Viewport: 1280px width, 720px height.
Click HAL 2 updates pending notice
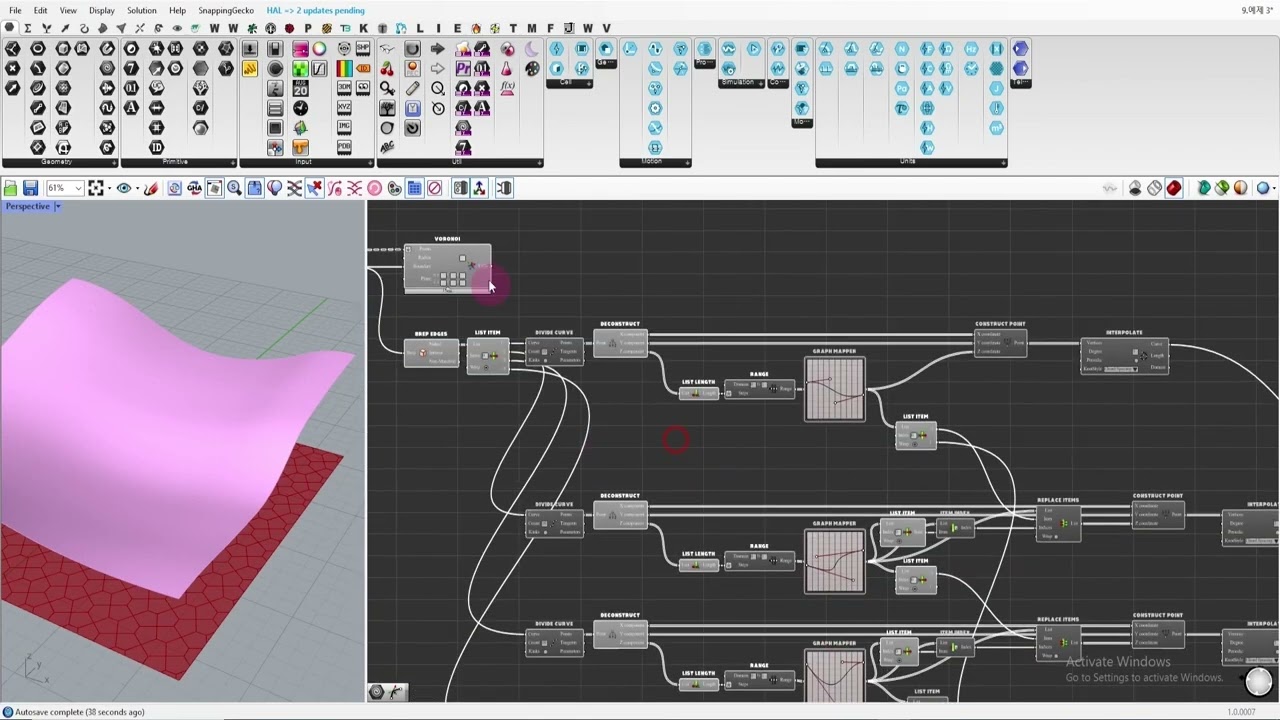(x=315, y=10)
